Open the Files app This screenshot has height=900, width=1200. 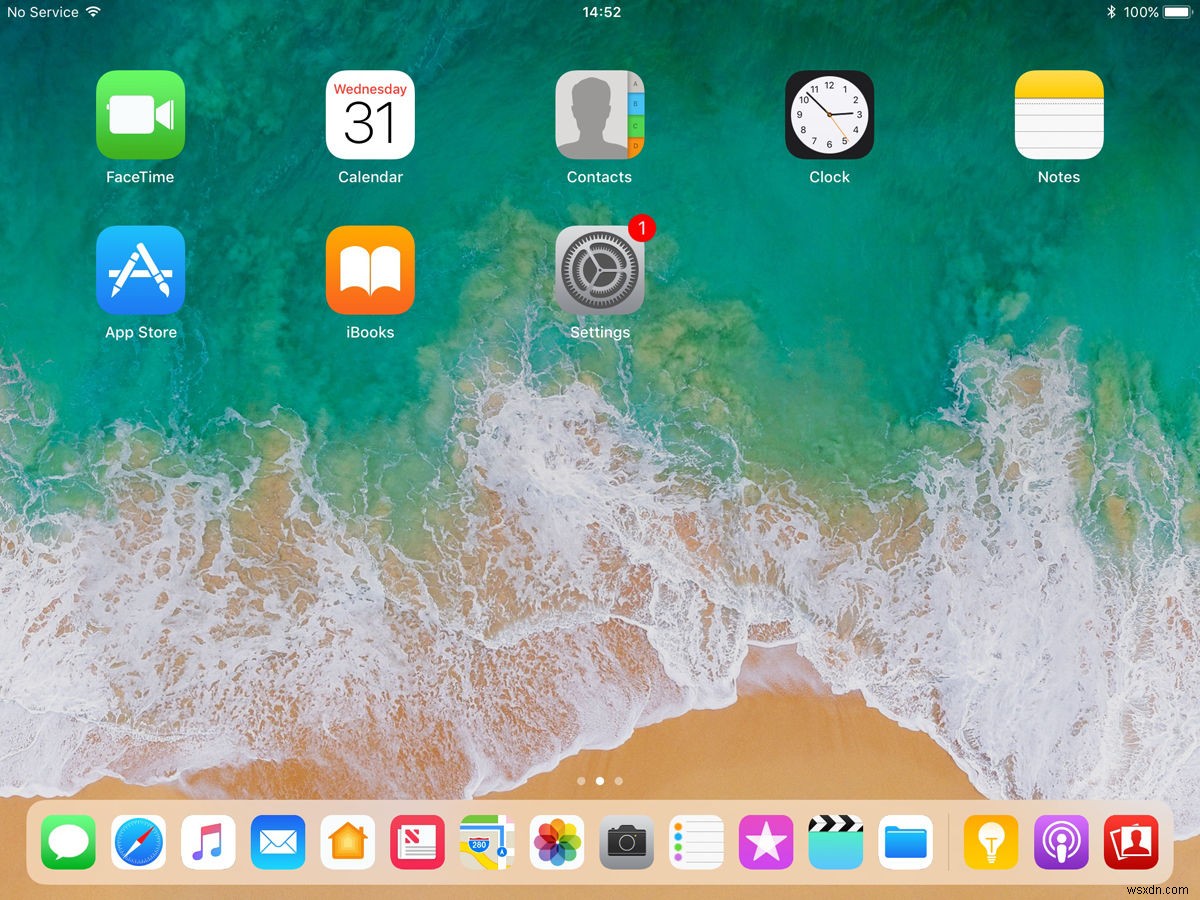(906, 842)
